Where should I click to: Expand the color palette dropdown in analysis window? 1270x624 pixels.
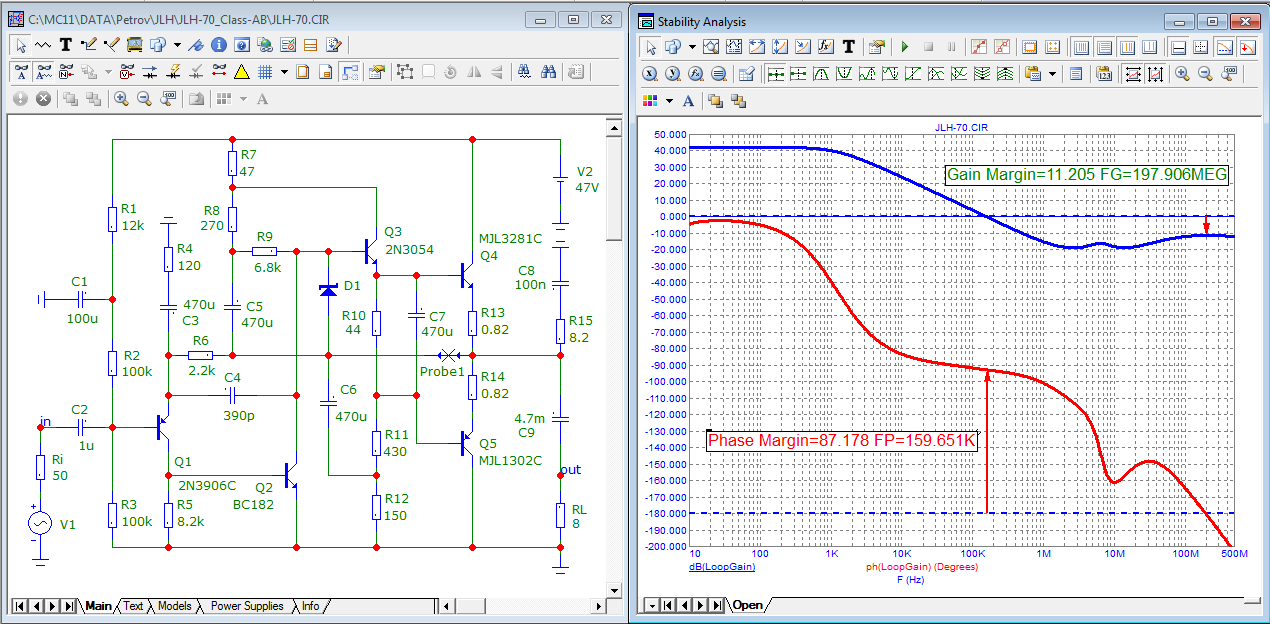click(x=669, y=101)
